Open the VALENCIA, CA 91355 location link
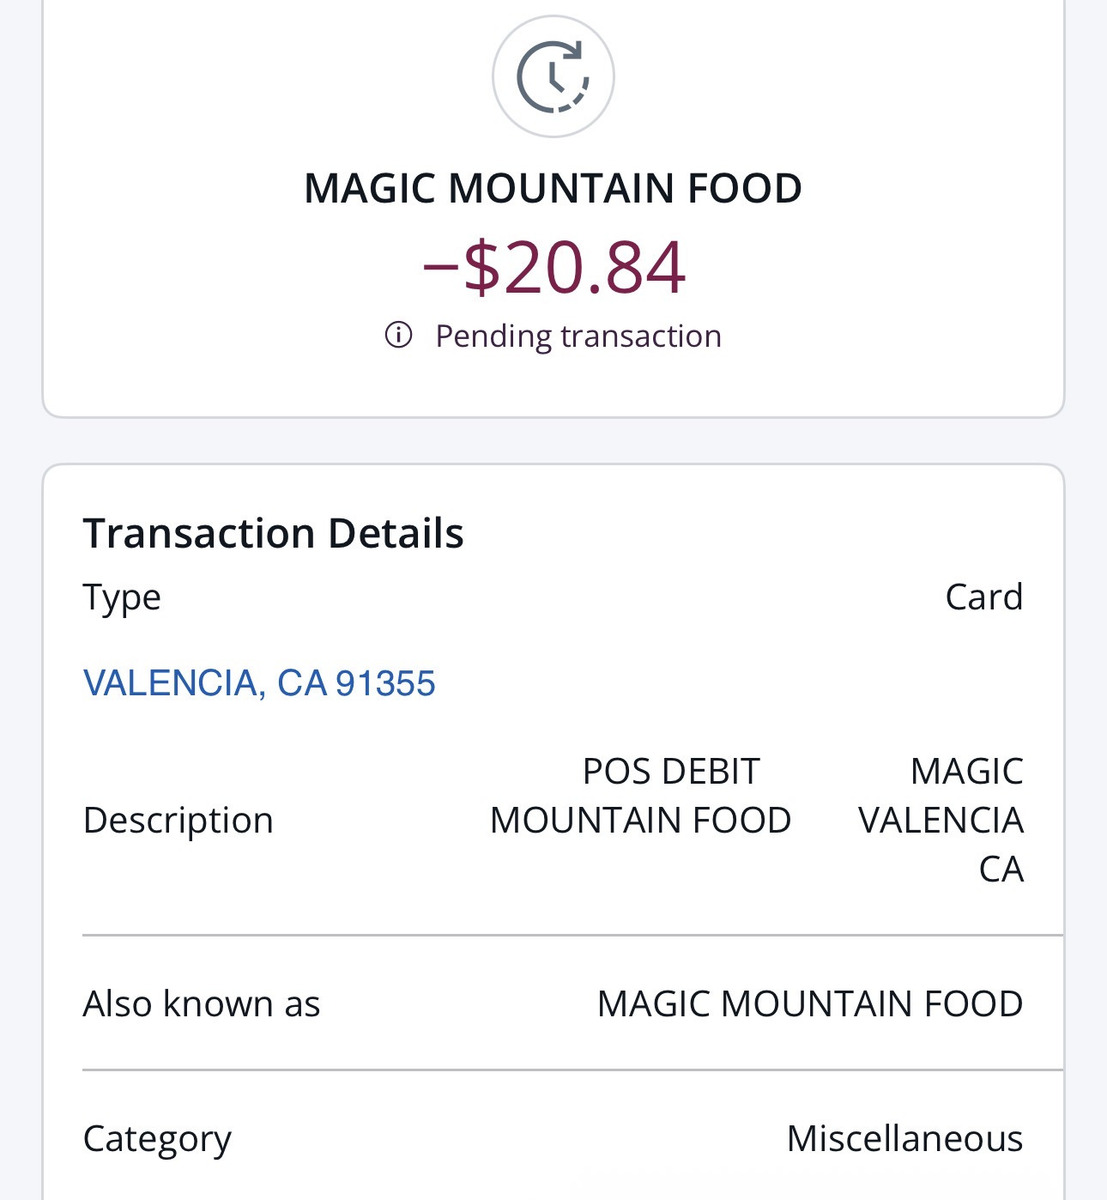 259,683
